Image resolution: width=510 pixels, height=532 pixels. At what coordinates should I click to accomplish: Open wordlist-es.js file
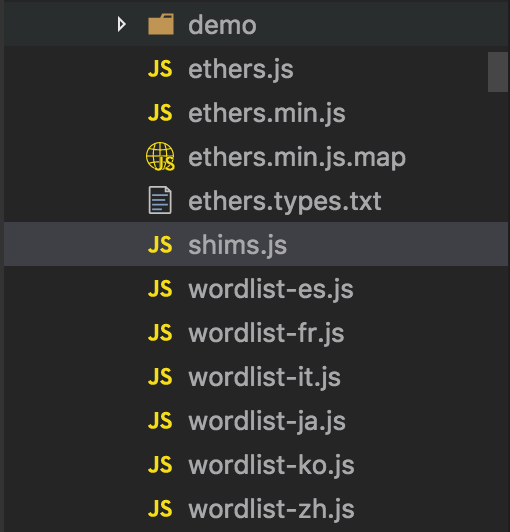271,289
